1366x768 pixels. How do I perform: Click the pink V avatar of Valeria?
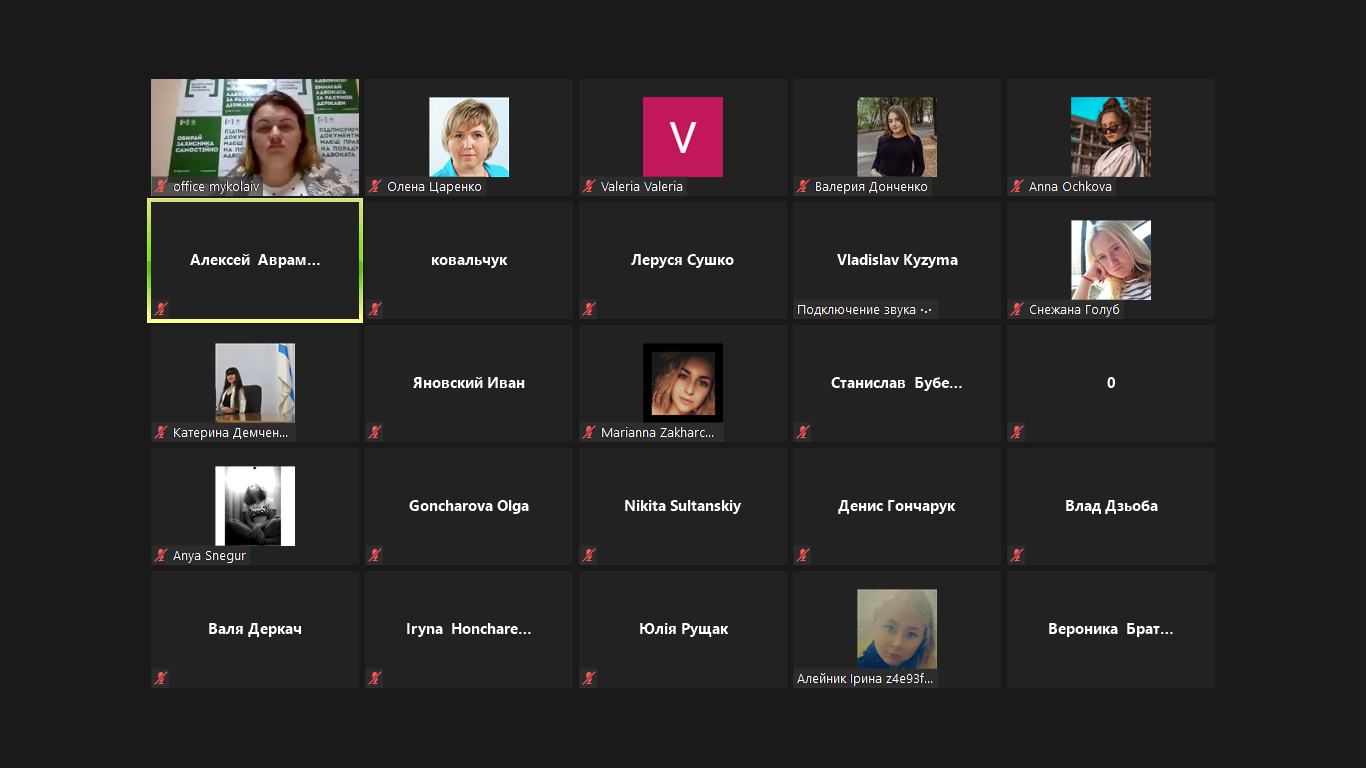tap(683, 137)
